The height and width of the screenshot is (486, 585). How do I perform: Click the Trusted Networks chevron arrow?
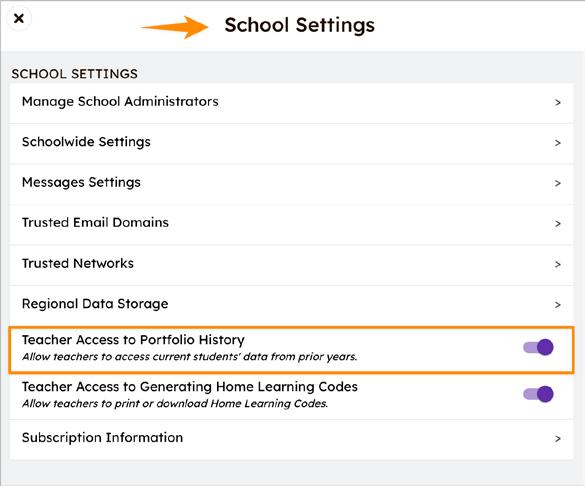557,264
